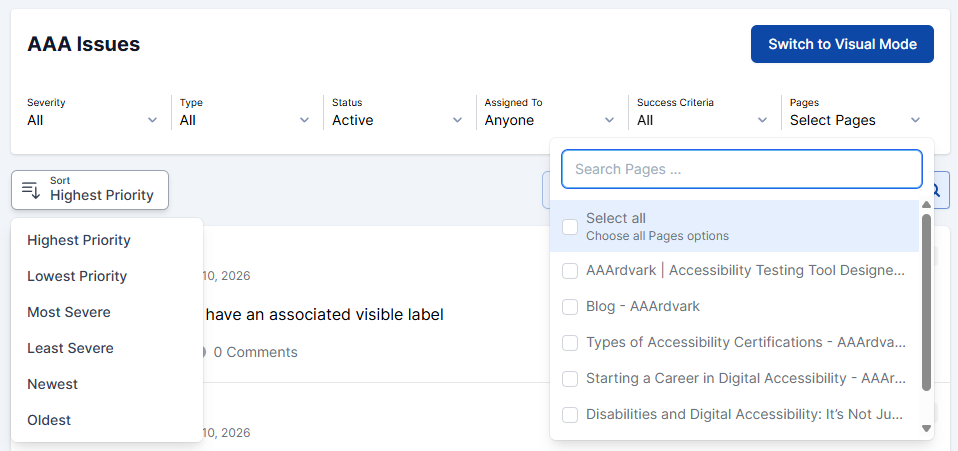Click the sort icon beside Highest Priority

click(x=31, y=190)
